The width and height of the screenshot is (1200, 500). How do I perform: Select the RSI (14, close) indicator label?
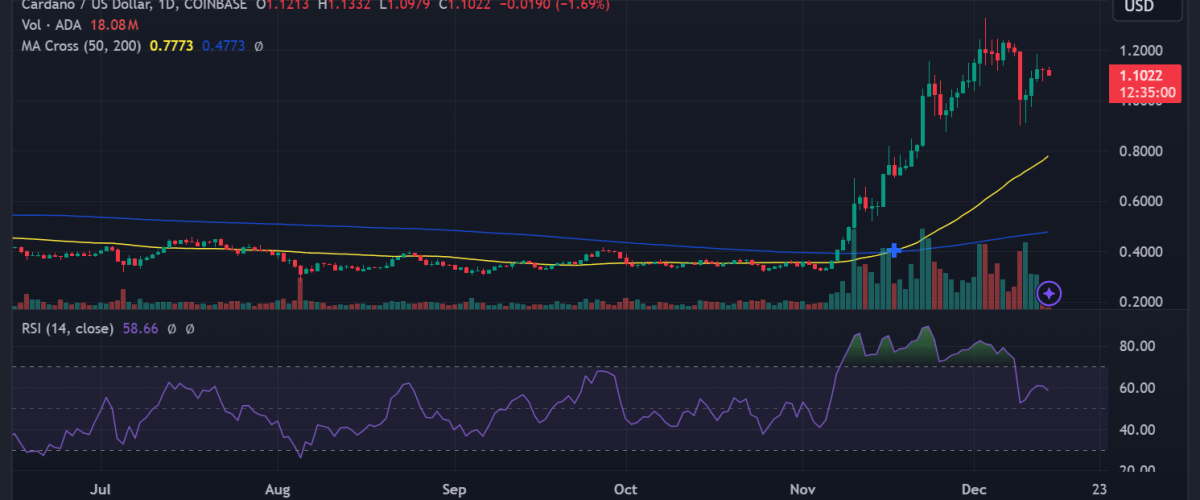click(66, 327)
